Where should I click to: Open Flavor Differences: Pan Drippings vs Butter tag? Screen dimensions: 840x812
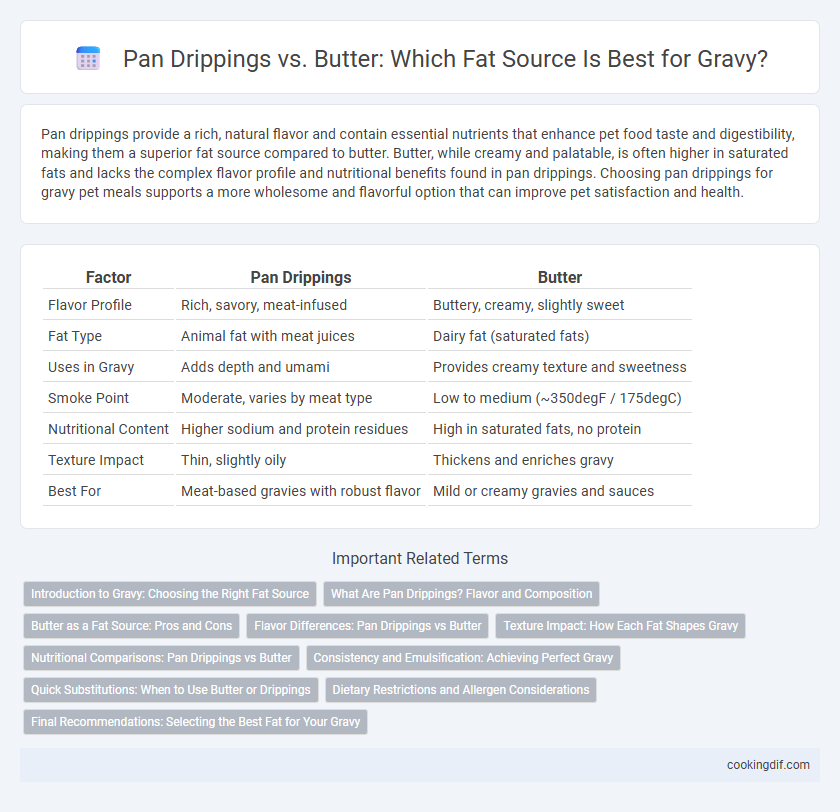coord(368,626)
